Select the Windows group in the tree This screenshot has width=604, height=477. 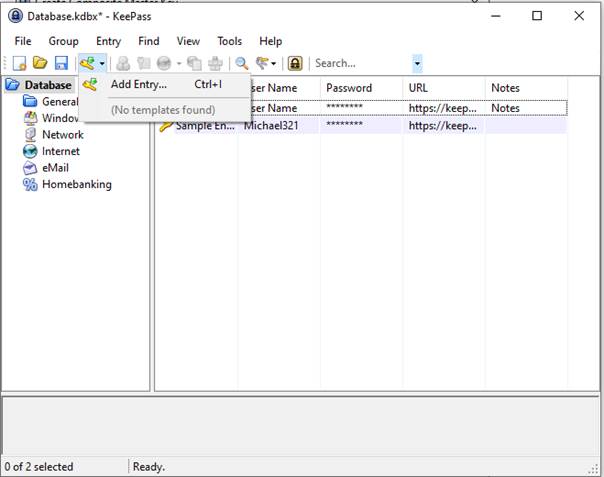60,118
